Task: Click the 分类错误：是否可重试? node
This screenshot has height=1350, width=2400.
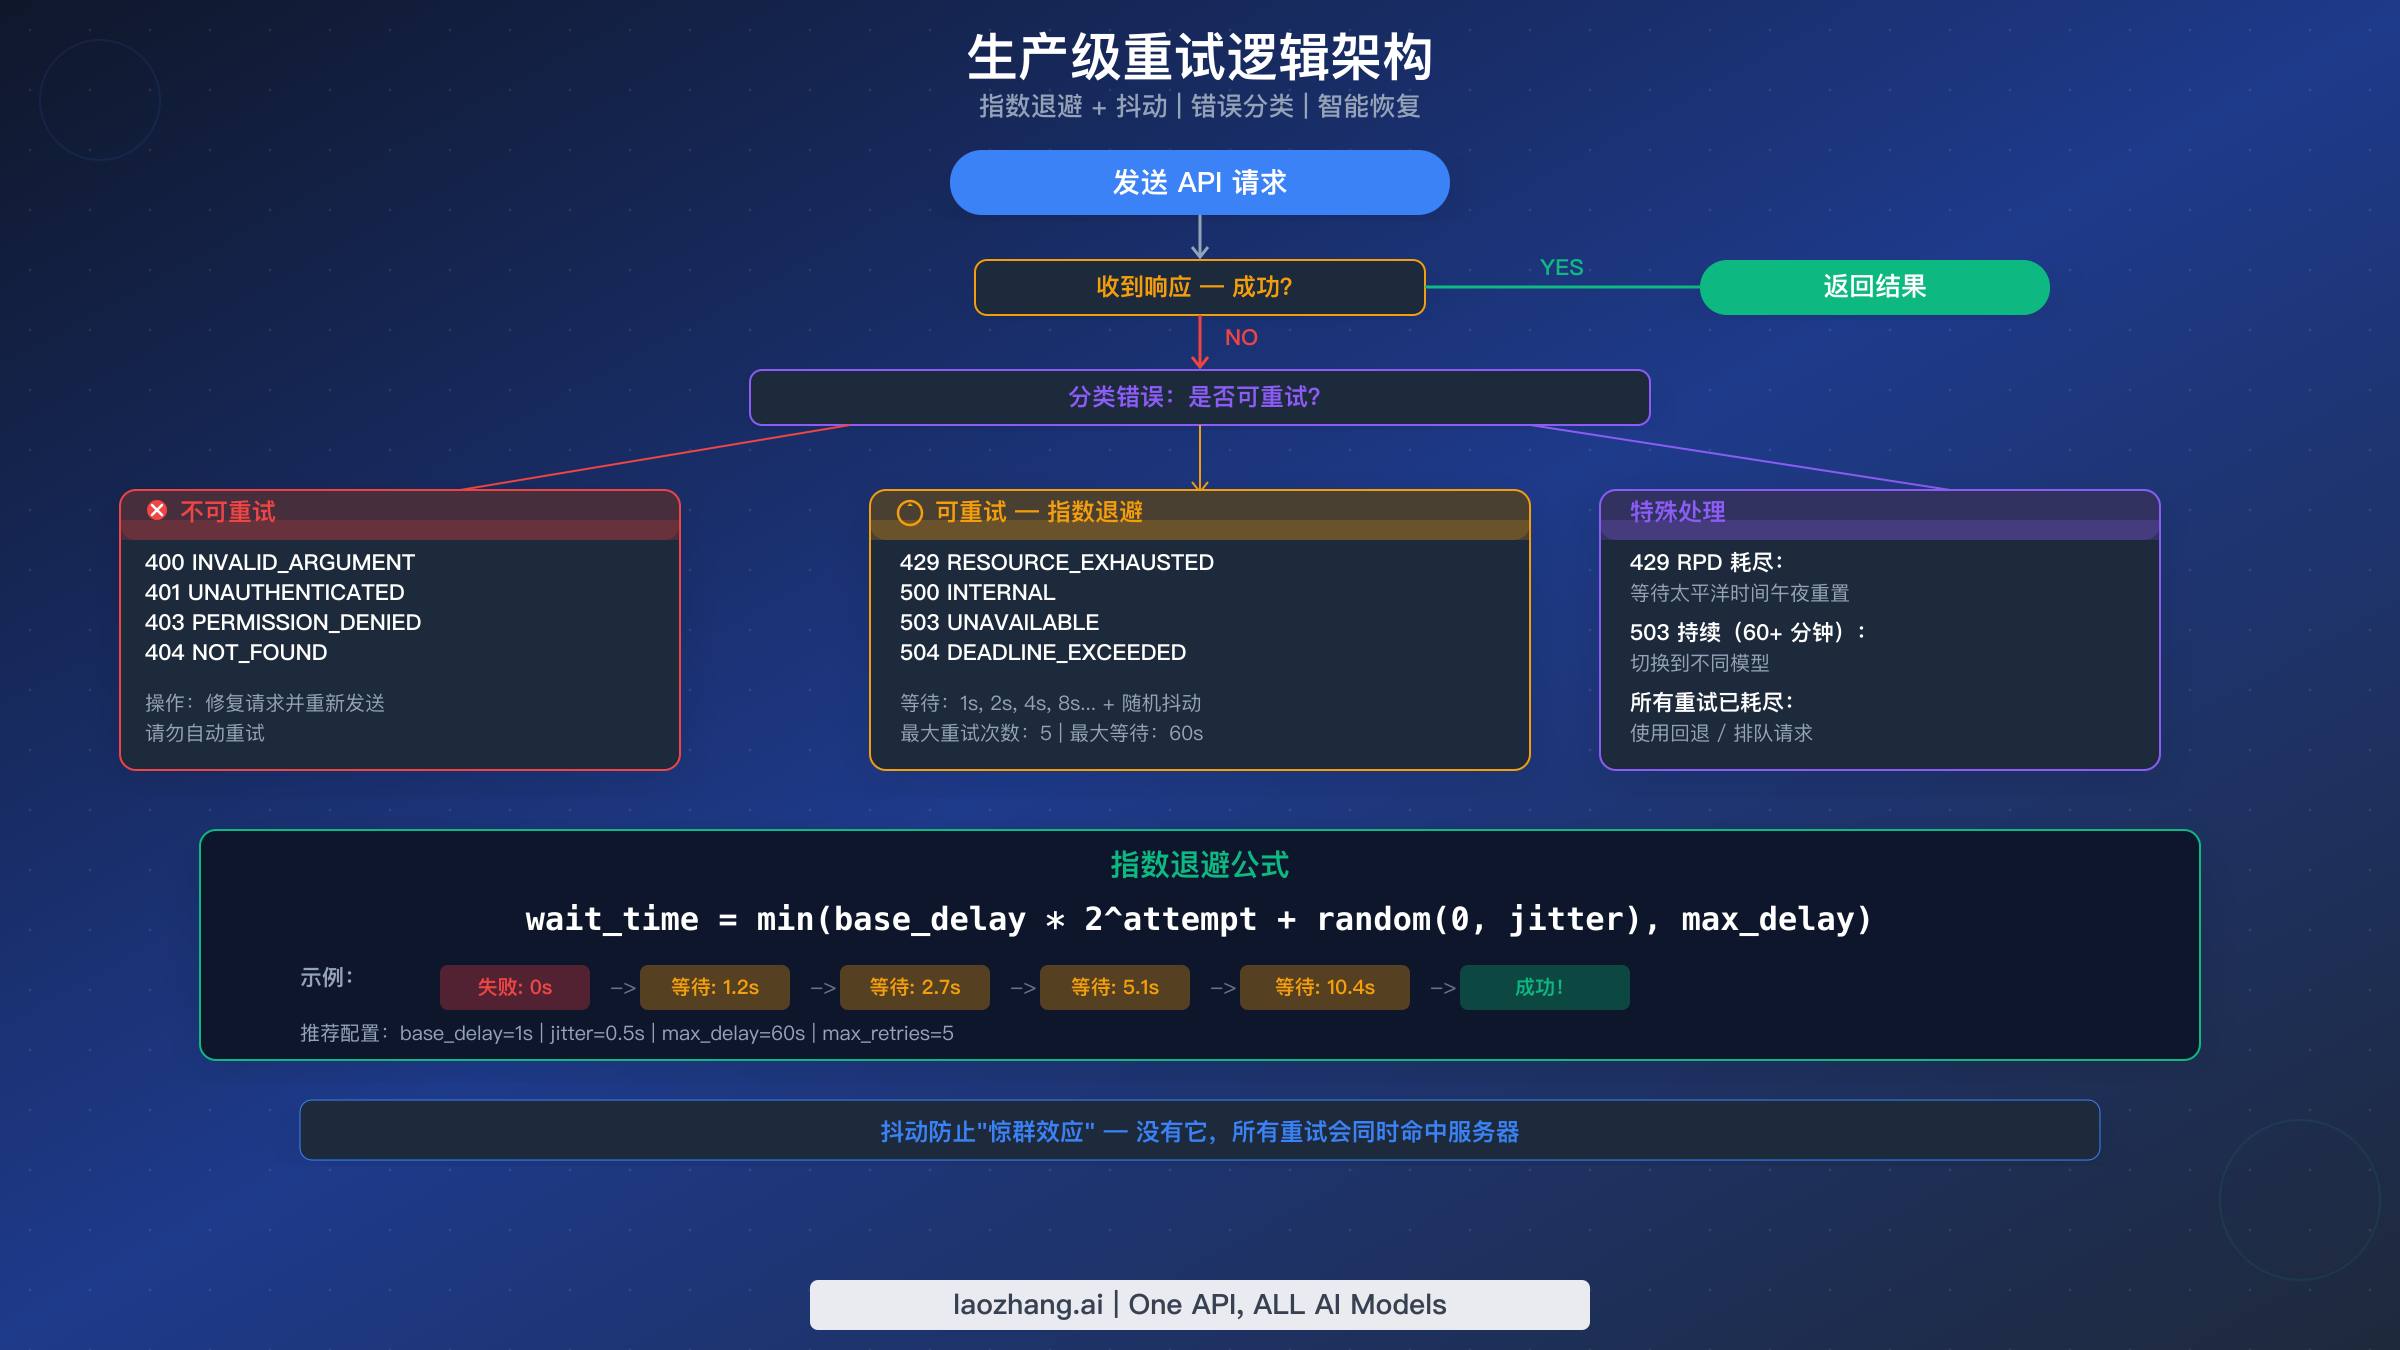Action: coord(1197,397)
